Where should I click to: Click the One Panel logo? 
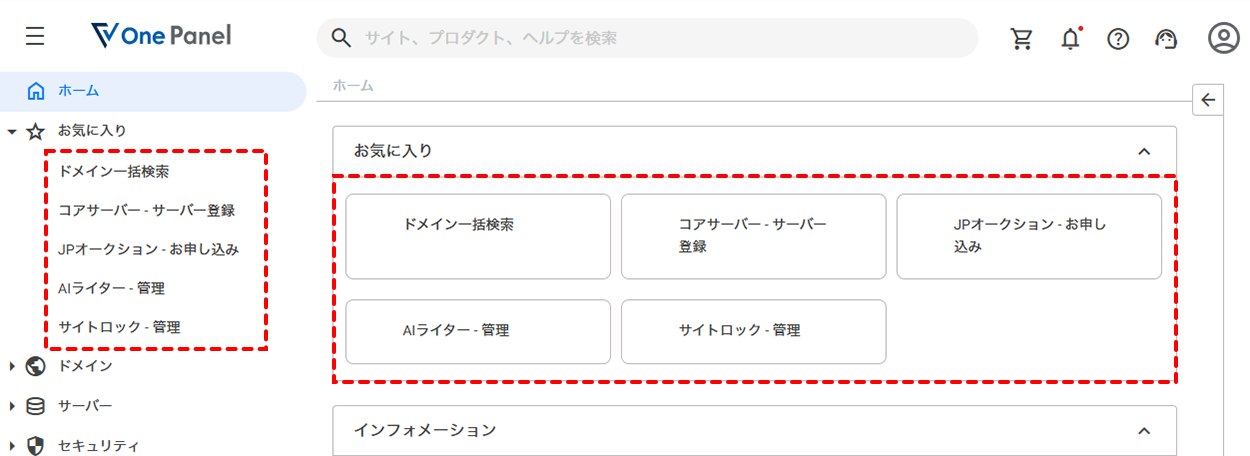160,37
